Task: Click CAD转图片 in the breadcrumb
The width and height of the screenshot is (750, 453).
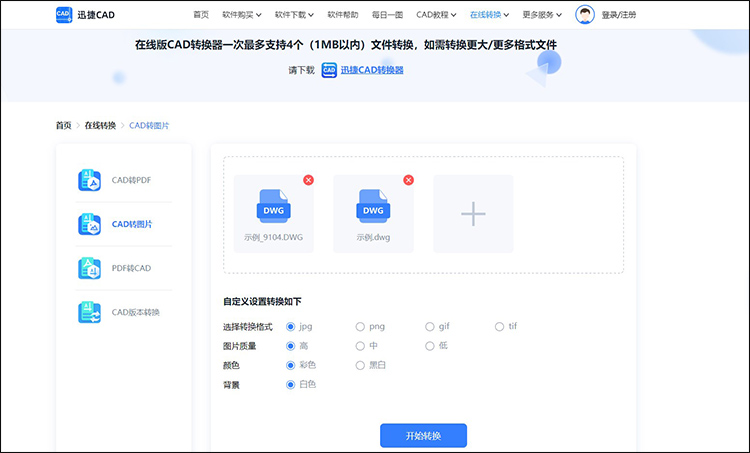Action: [149, 125]
